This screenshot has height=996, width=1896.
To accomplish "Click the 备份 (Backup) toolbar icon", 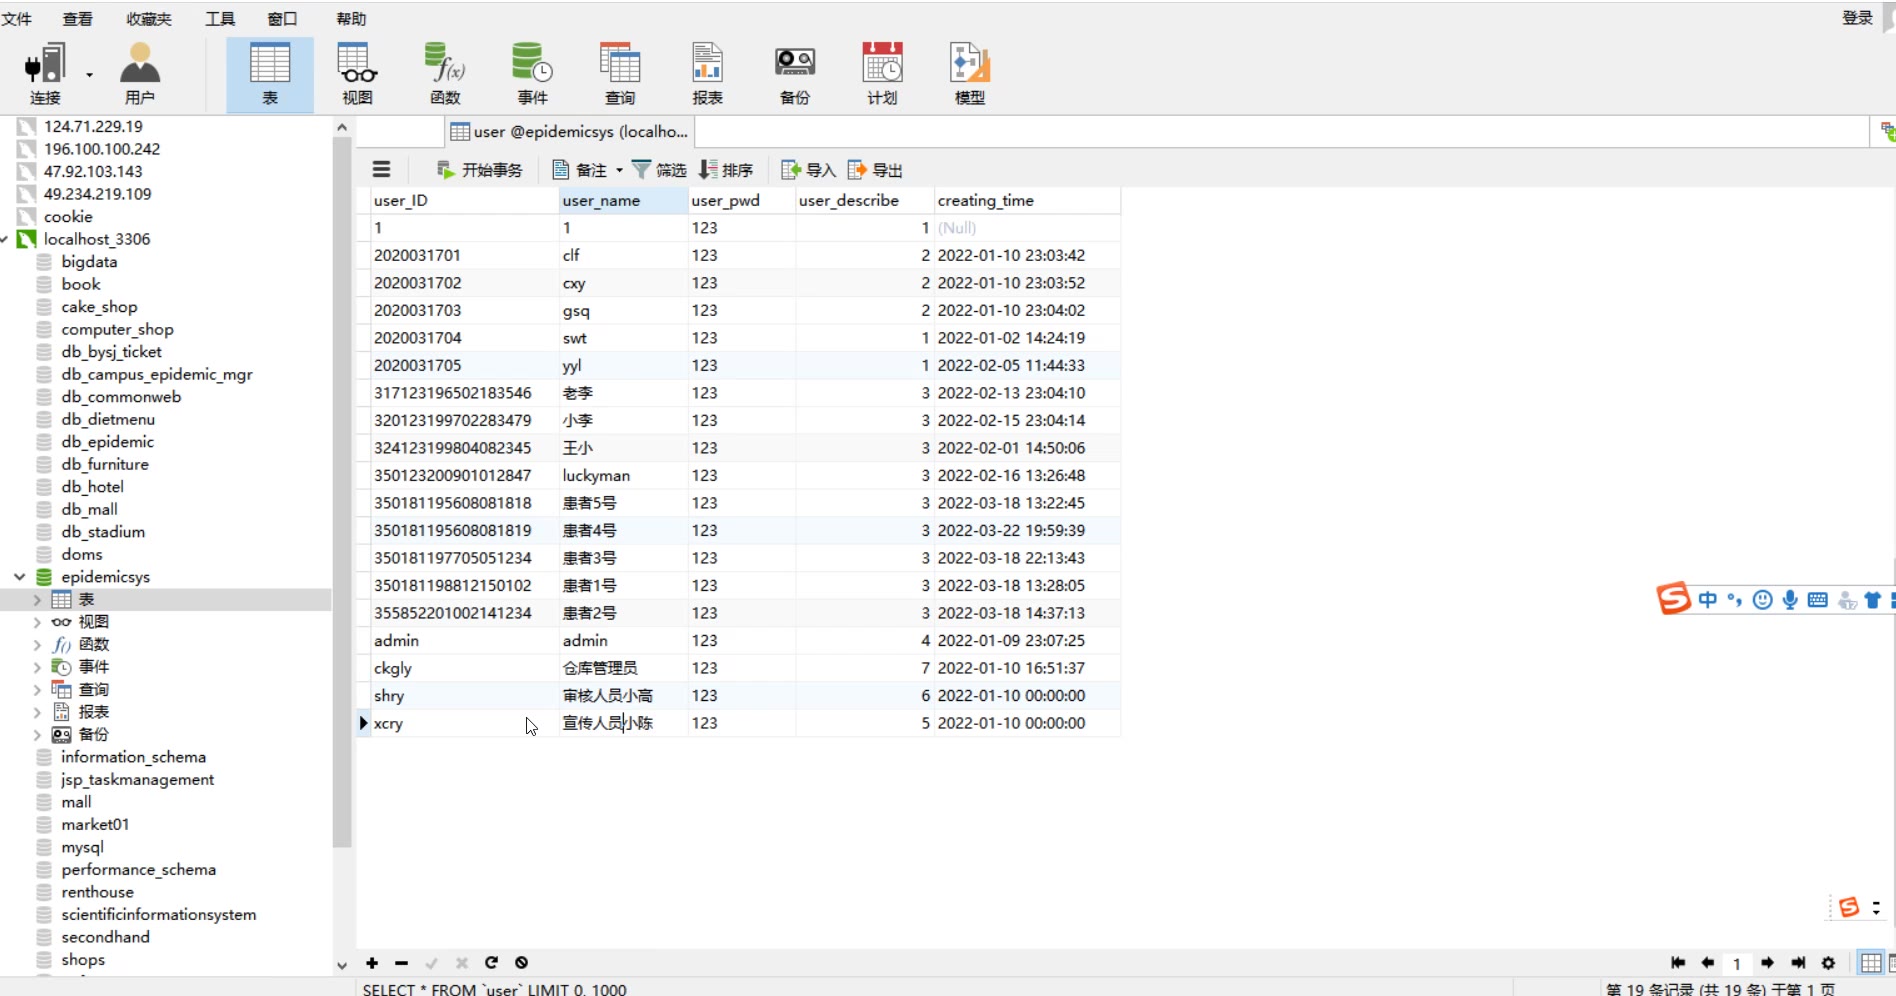I will [794, 74].
